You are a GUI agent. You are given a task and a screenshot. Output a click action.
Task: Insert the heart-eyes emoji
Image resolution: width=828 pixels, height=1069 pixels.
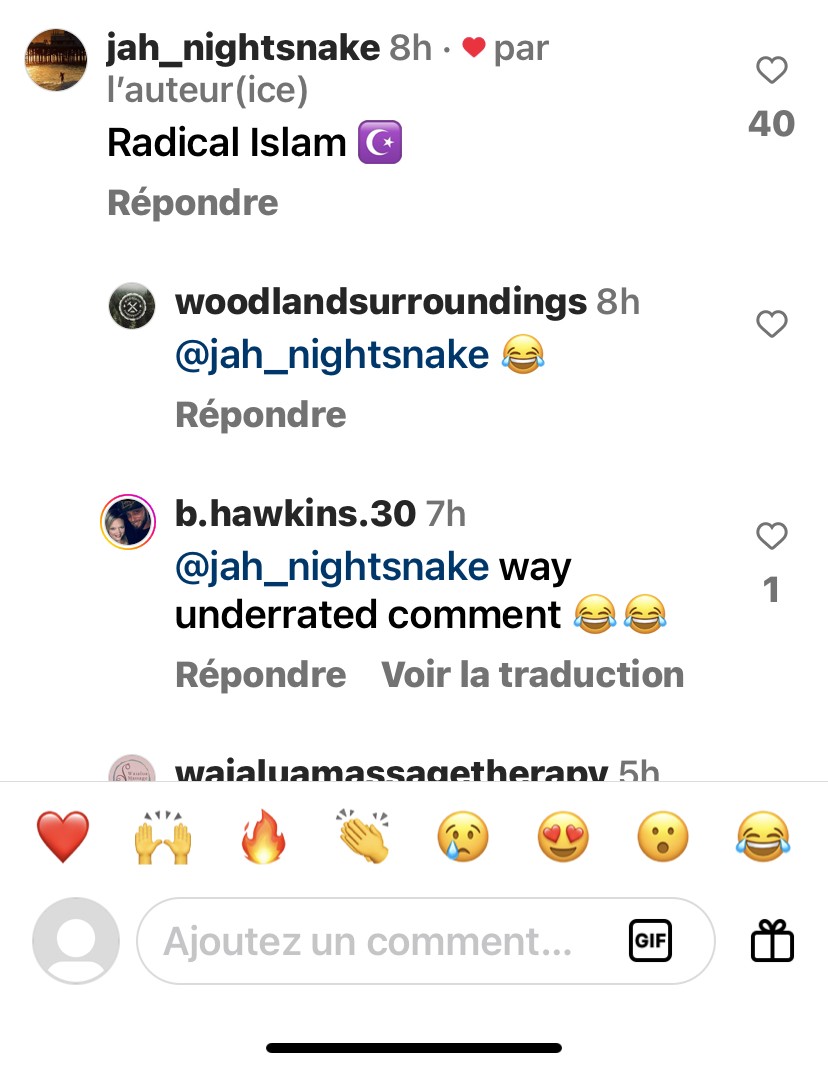pyautogui.click(x=563, y=837)
